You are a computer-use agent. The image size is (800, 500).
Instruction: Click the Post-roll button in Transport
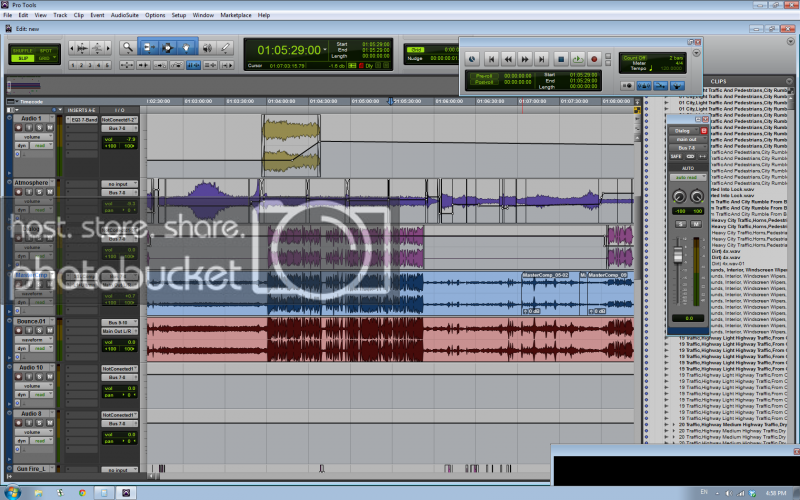coord(483,82)
